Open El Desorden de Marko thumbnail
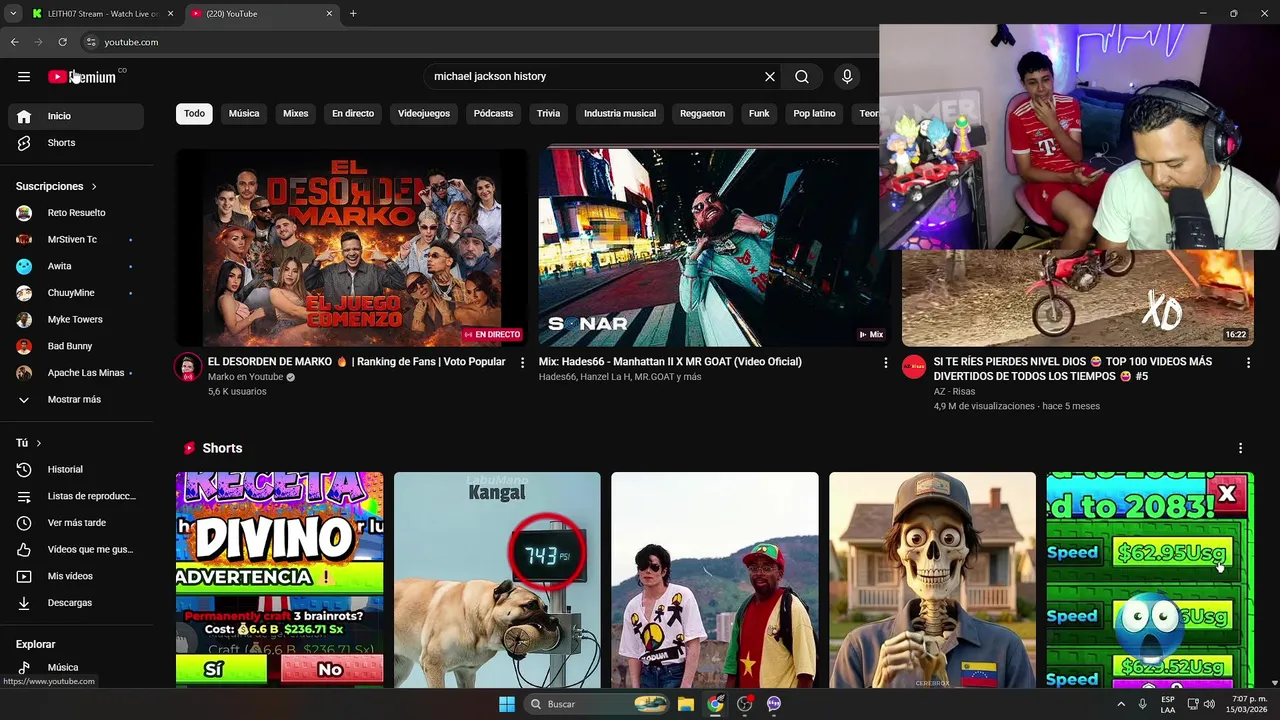The height and width of the screenshot is (720, 1280). (352, 248)
